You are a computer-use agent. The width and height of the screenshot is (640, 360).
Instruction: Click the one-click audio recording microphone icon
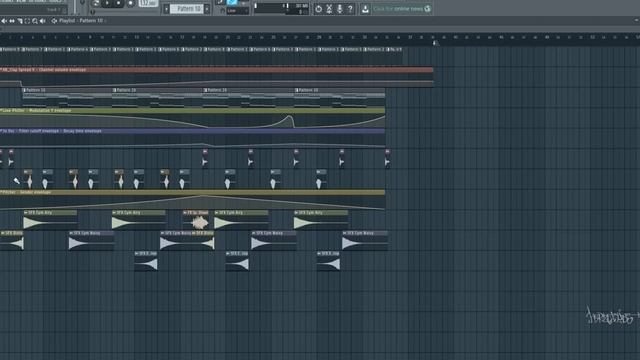coord(339,9)
